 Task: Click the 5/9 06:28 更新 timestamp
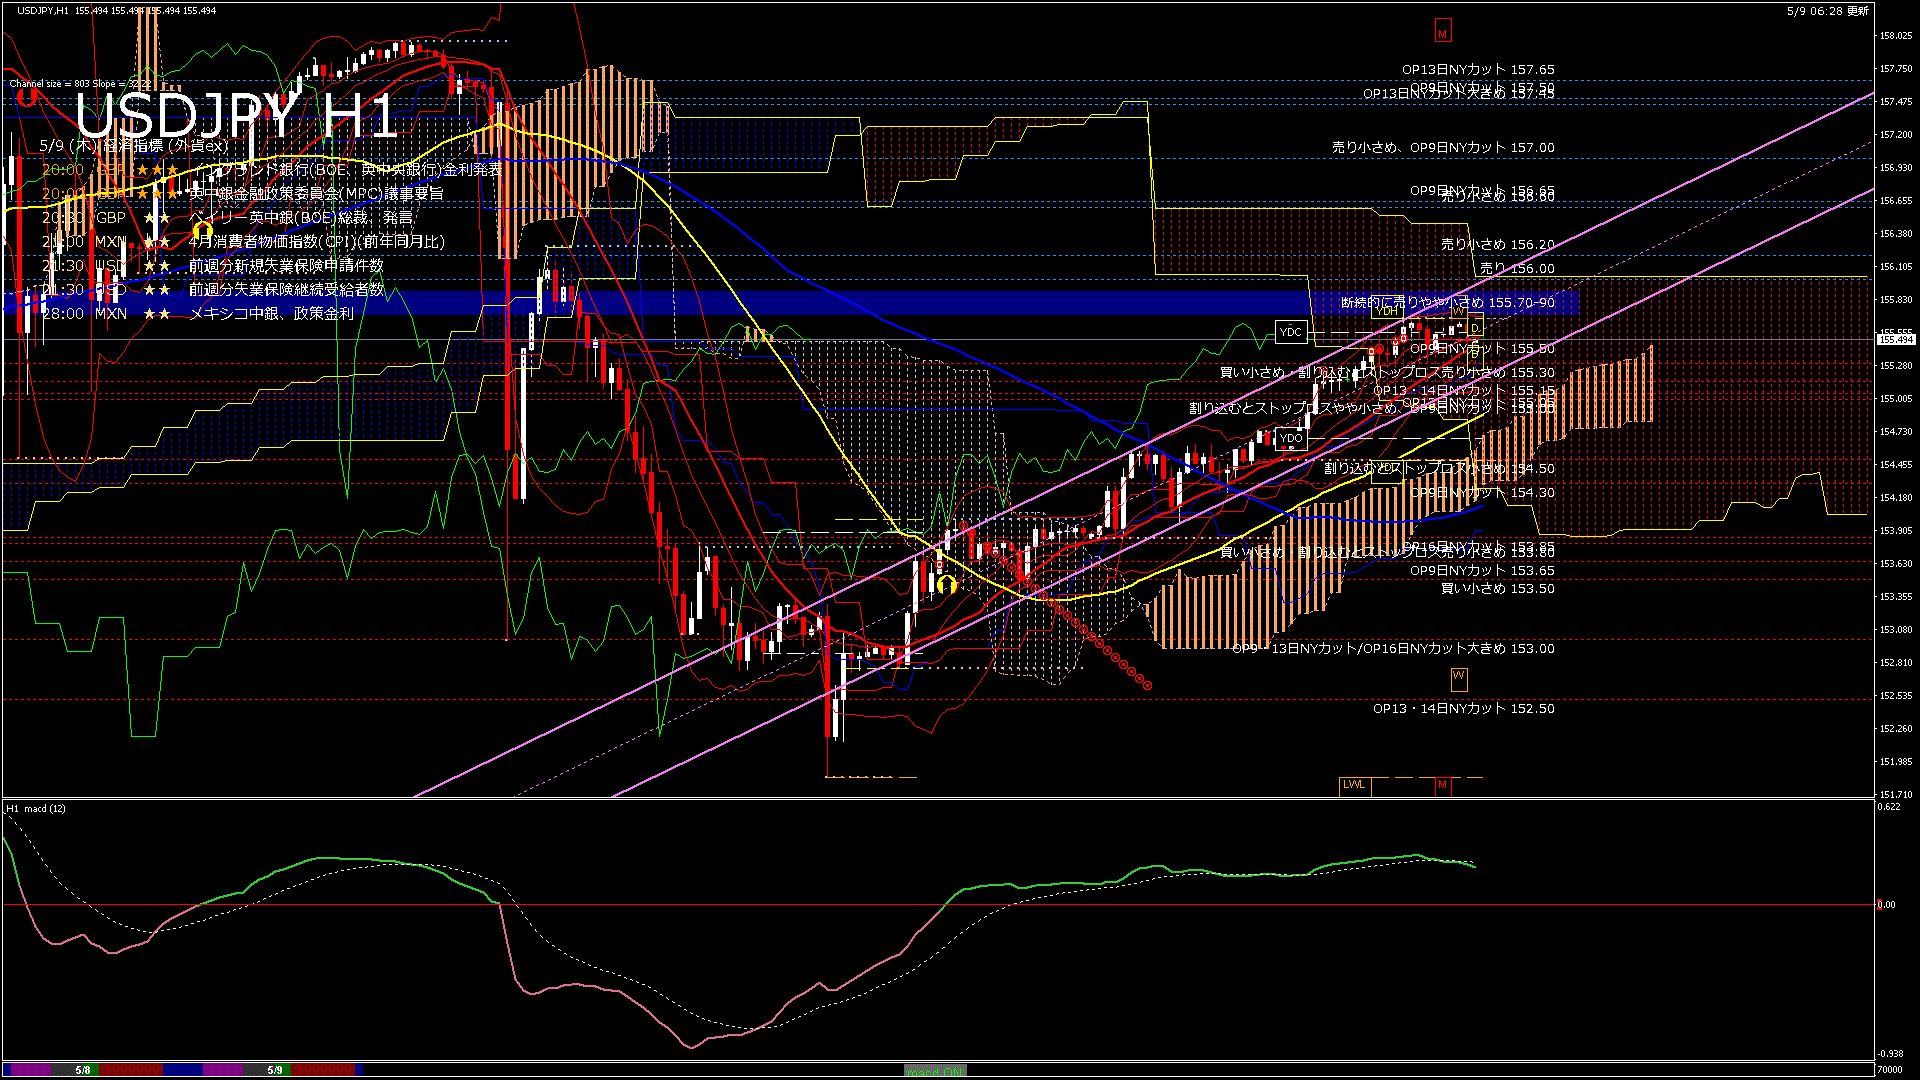(1827, 11)
